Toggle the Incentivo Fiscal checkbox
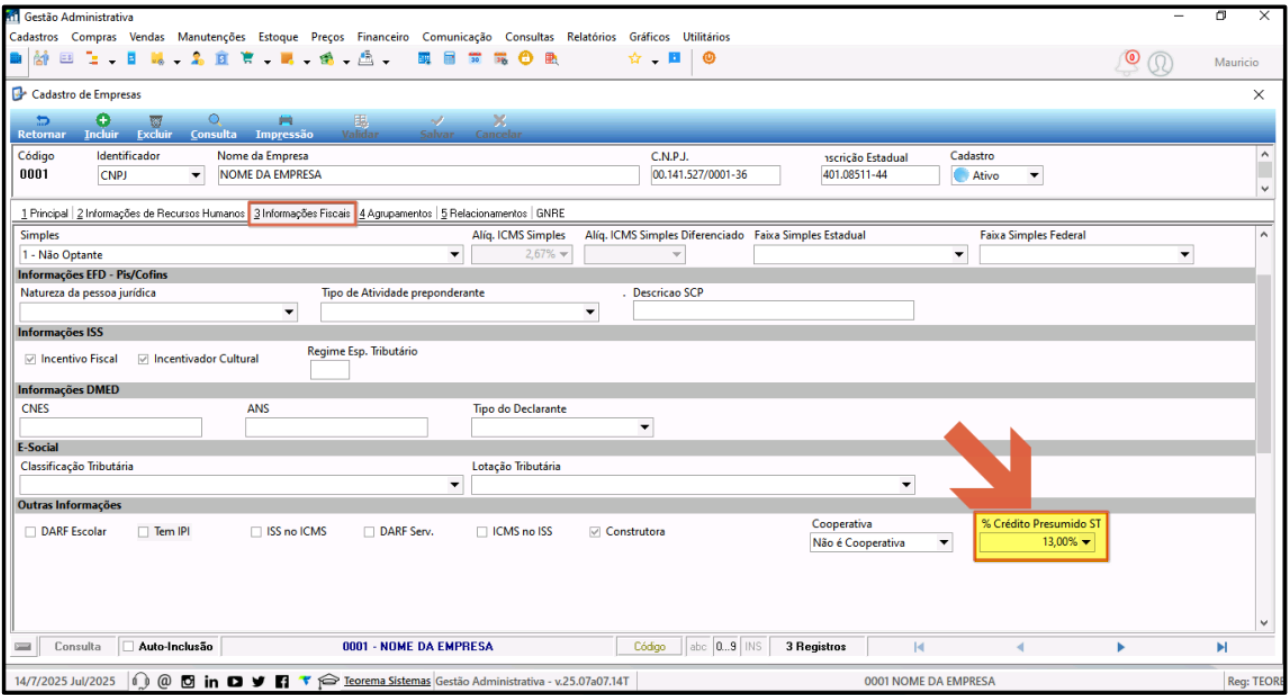 [30, 359]
